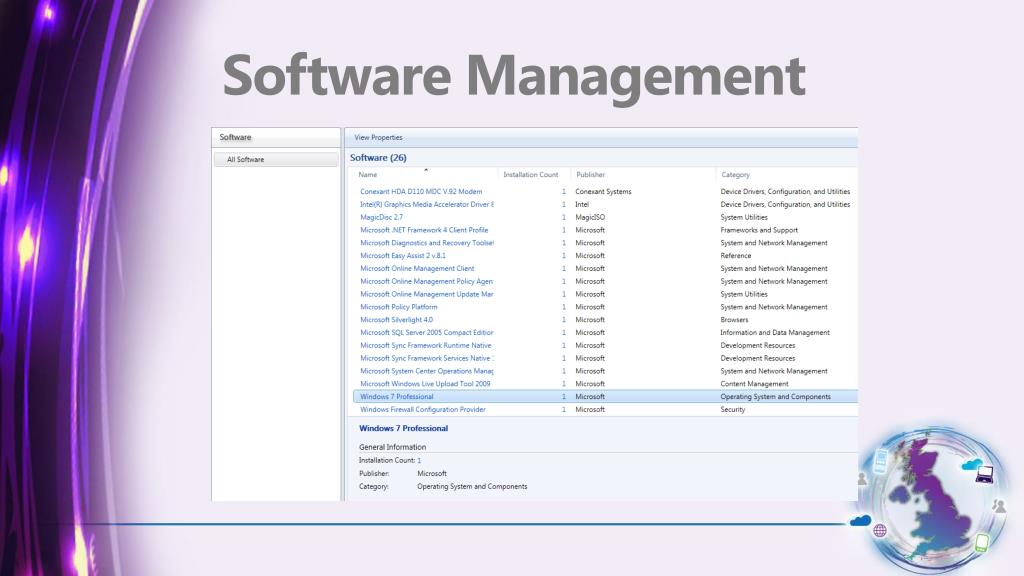Open Microsoft Diagnostics and Recovery Toolset
This screenshot has height=576, width=1024.
[426, 243]
